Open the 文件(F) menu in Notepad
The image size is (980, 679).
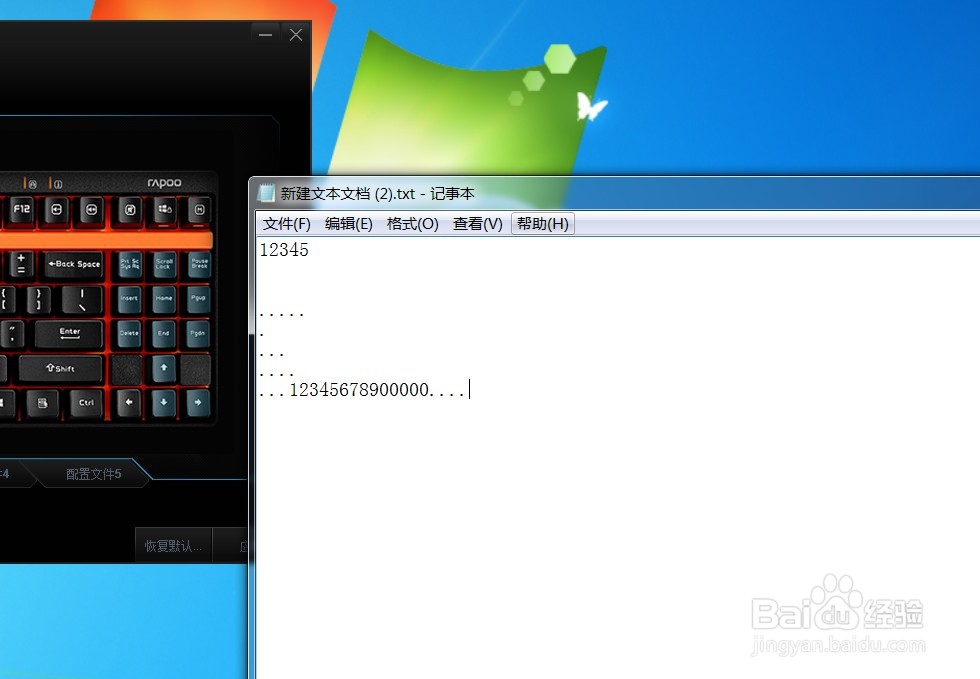point(286,224)
